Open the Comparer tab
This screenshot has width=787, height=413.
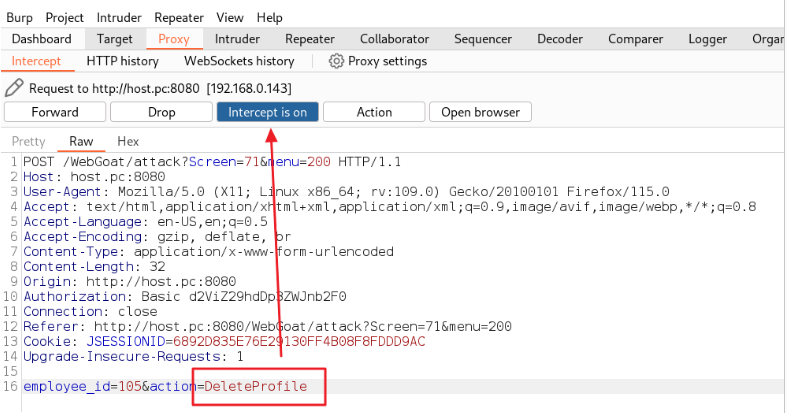tap(635, 39)
